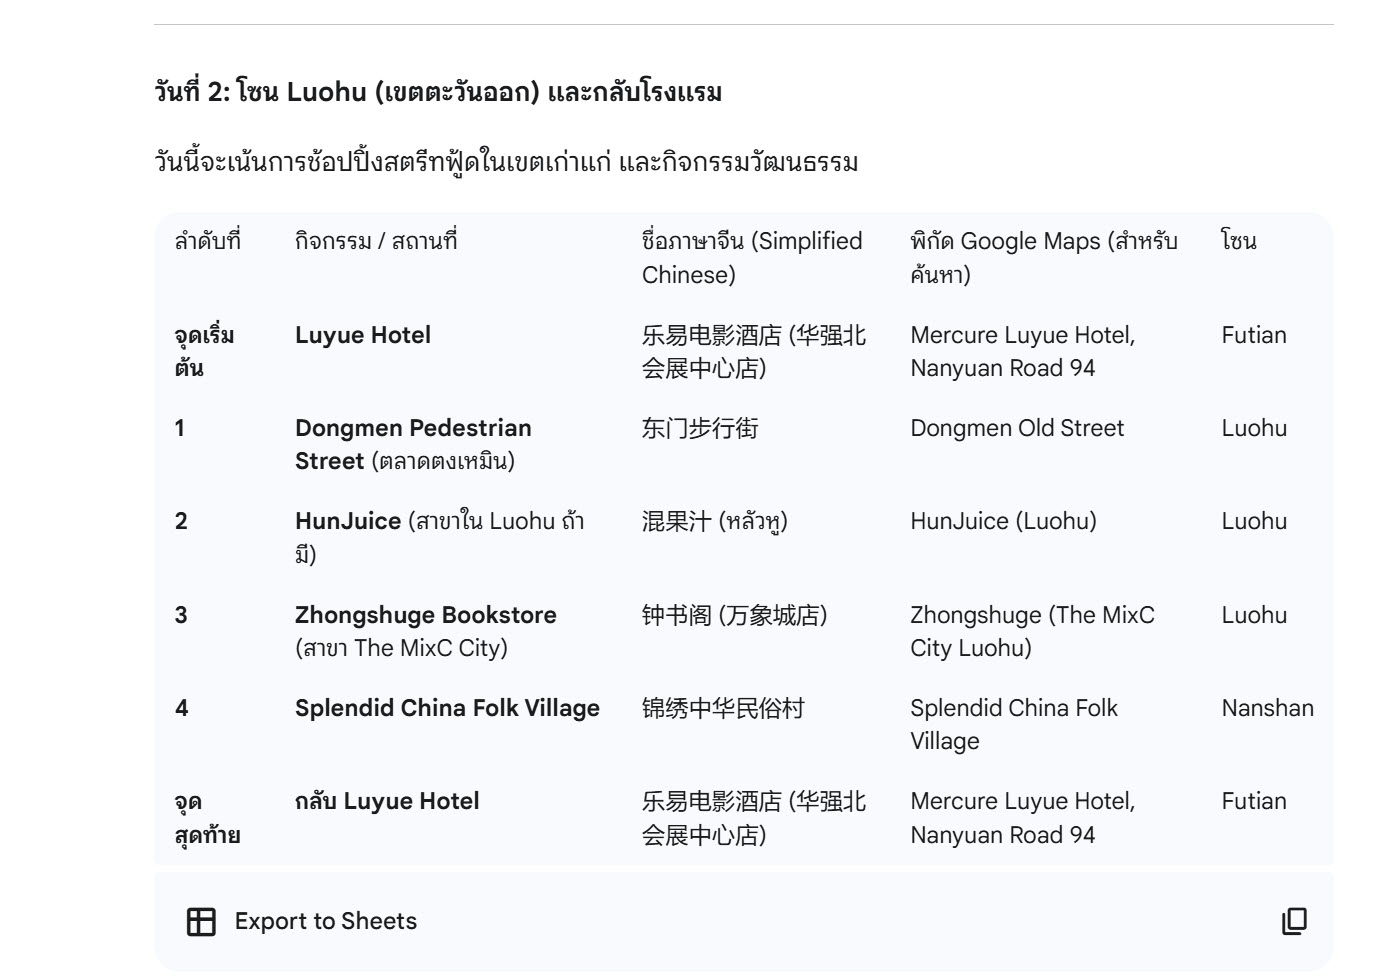Click Zhongshuge Bookstore cell
This screenshot has width=1375, height=979.
(x=425, y=615)
